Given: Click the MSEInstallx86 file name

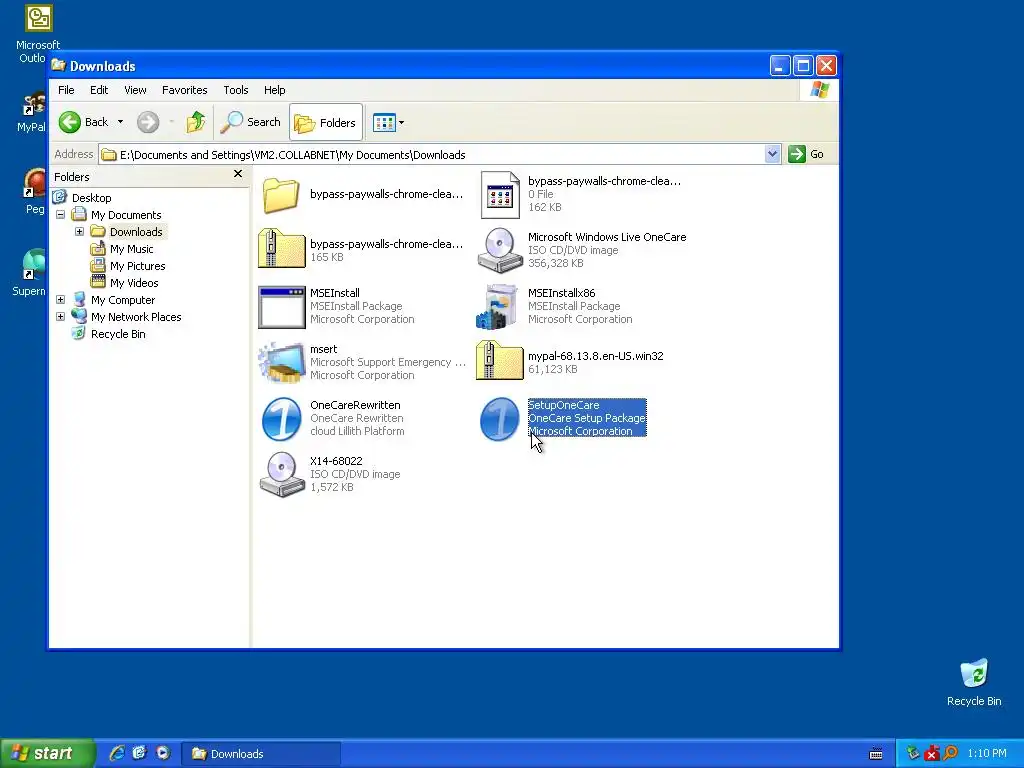Looking at the screenshot, I should tap(561, 293).
